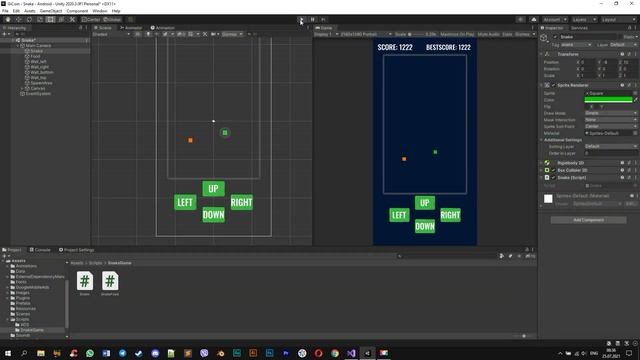The width and height of the screenshot is (640, 360).
Task: Select the Rect tool in toolbar
Action: [50, 20]
